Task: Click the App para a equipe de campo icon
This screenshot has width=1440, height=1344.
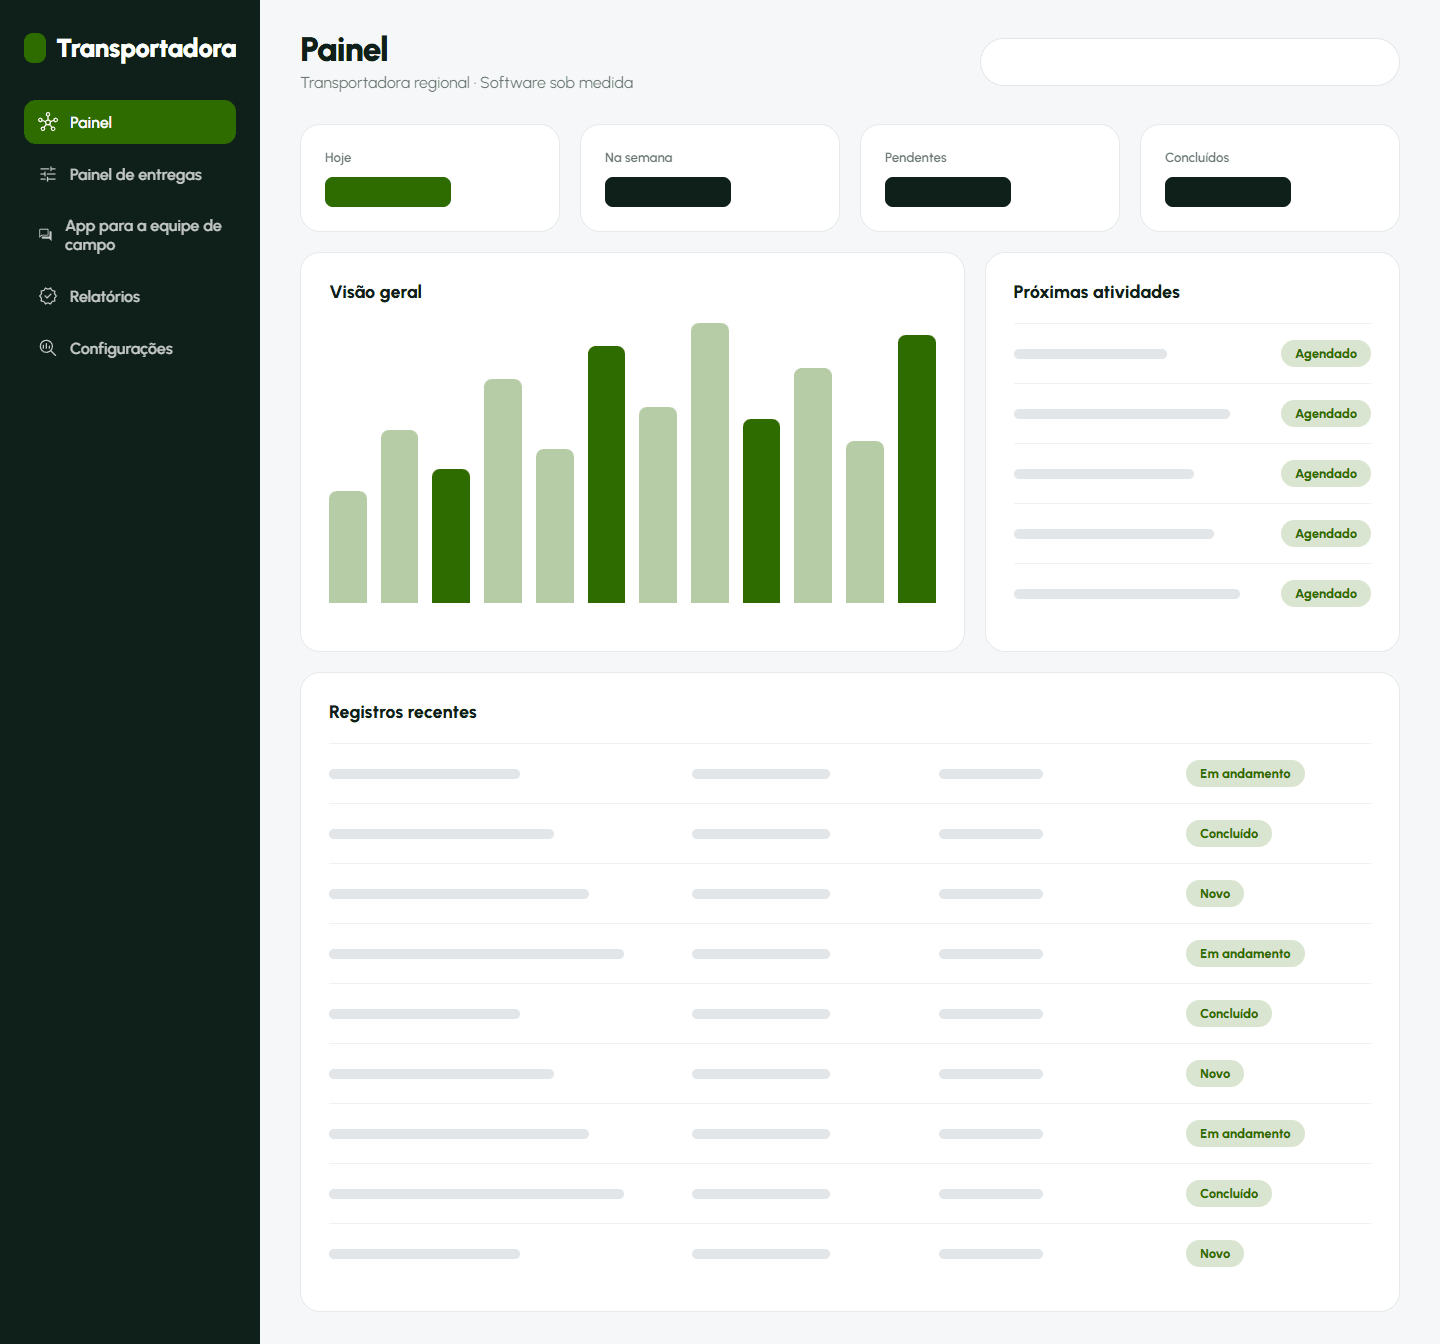Action: tap(46, 235)
